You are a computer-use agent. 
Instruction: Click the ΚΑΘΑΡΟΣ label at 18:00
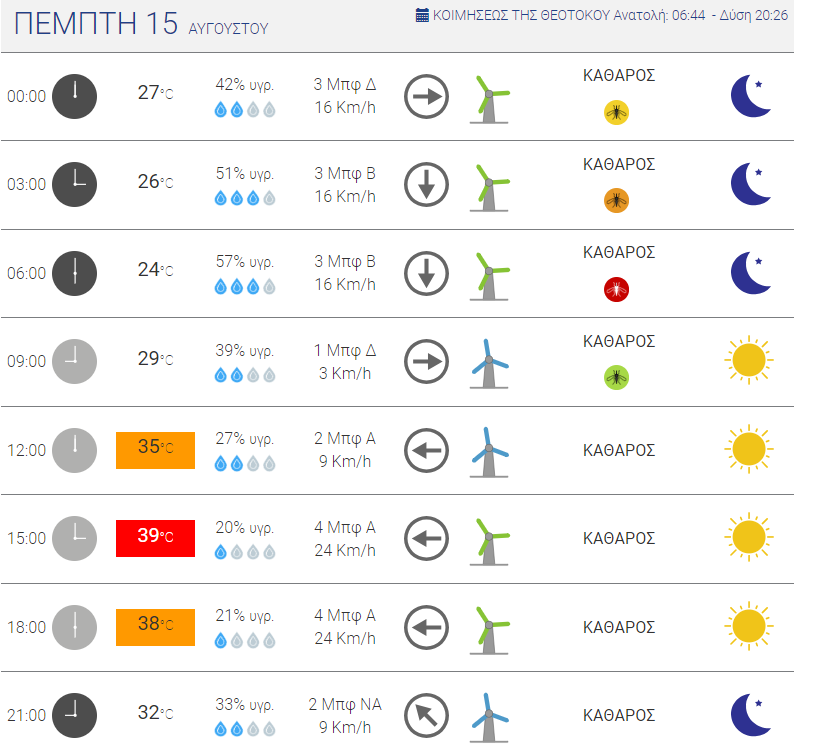coord(619,627)
